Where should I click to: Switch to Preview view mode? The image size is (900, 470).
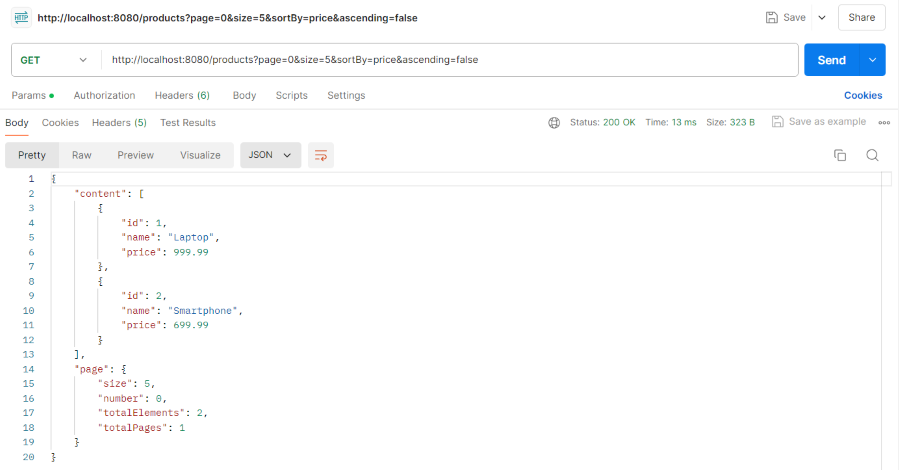[x=135, y=155]
